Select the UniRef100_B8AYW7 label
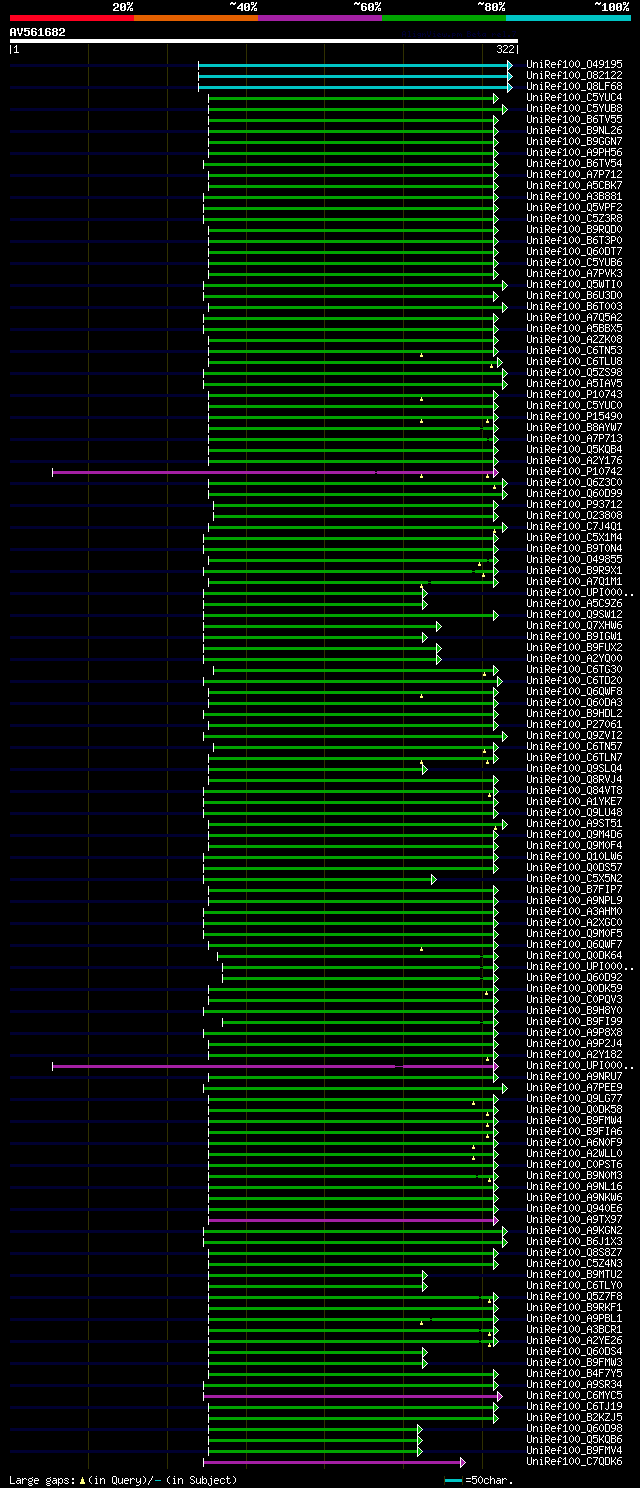 tap(575, 427)
